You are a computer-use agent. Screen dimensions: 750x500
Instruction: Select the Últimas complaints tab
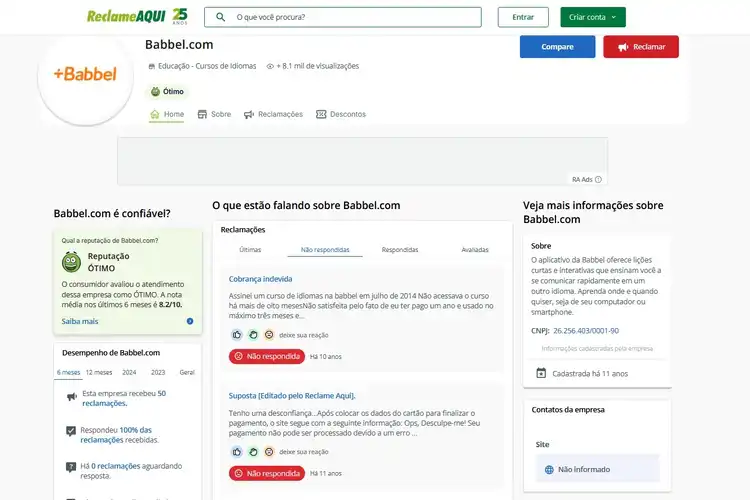pos(250,250)
